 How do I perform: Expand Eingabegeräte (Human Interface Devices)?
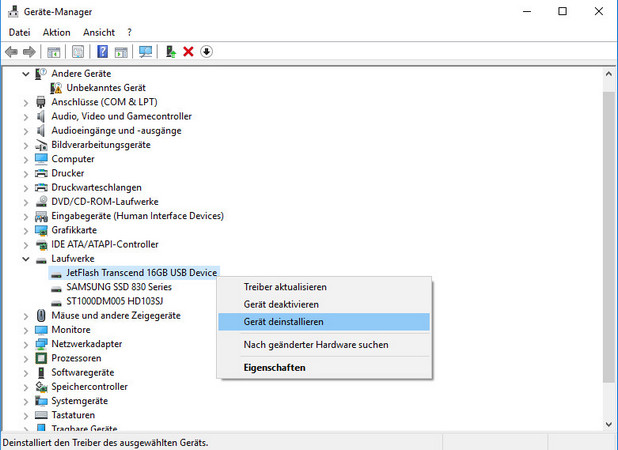pyautogui.click(x=26, y=216)
